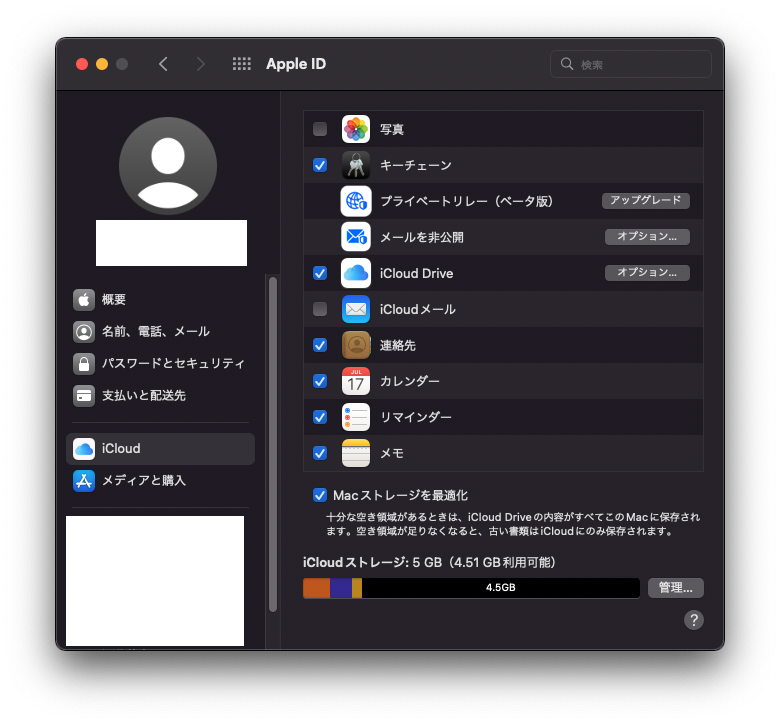Click the Photos (写真) app icon
This screenshot has height=724, width=780.
click(356, 129)
